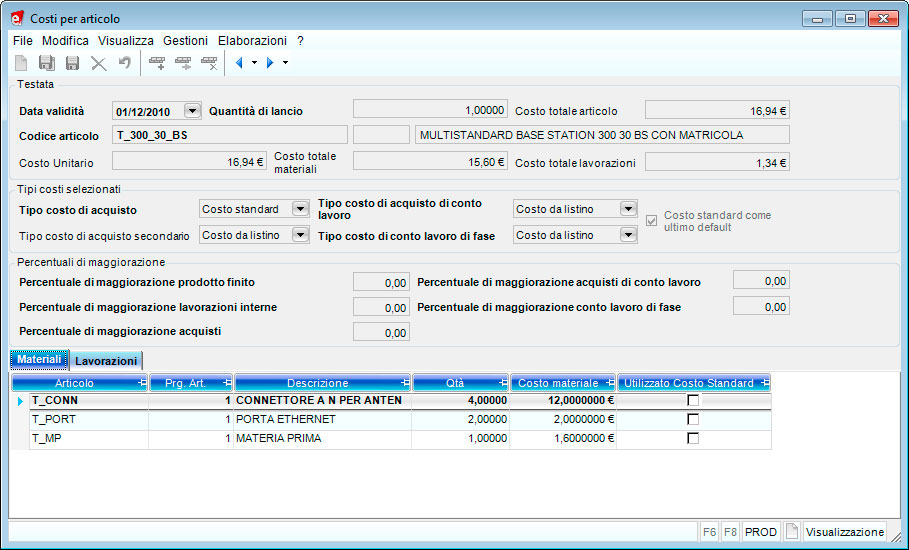Click the Add row (plus) toolbar icon
Screen dimensions: 909x550
pyautogui.click(x=157, y=63)
